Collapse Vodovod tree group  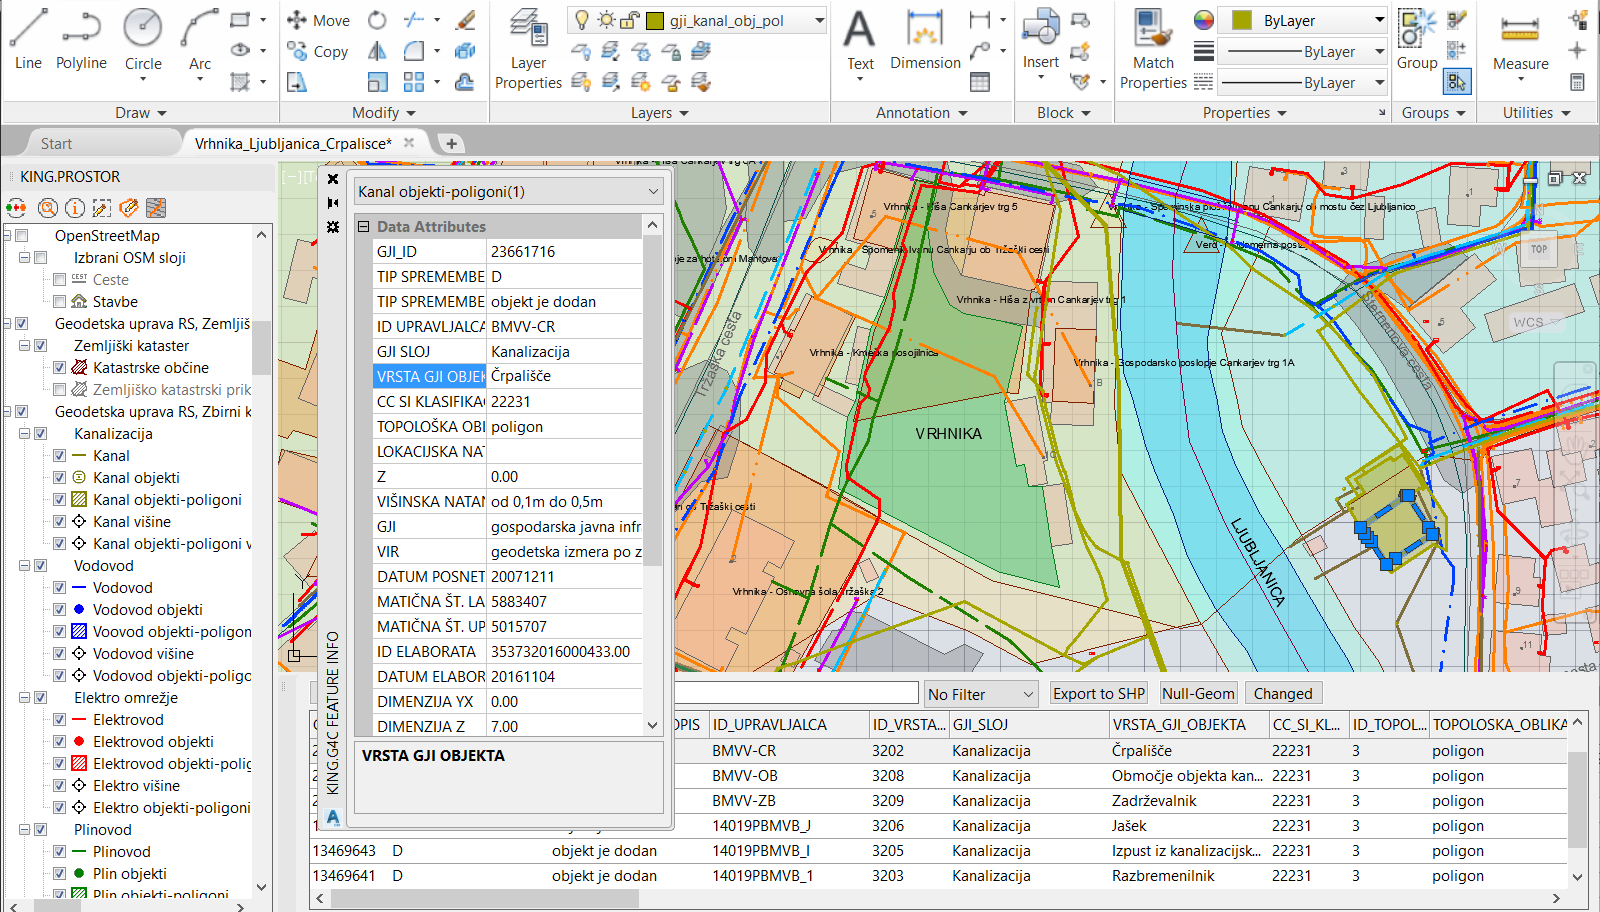(x=24, y=566)
